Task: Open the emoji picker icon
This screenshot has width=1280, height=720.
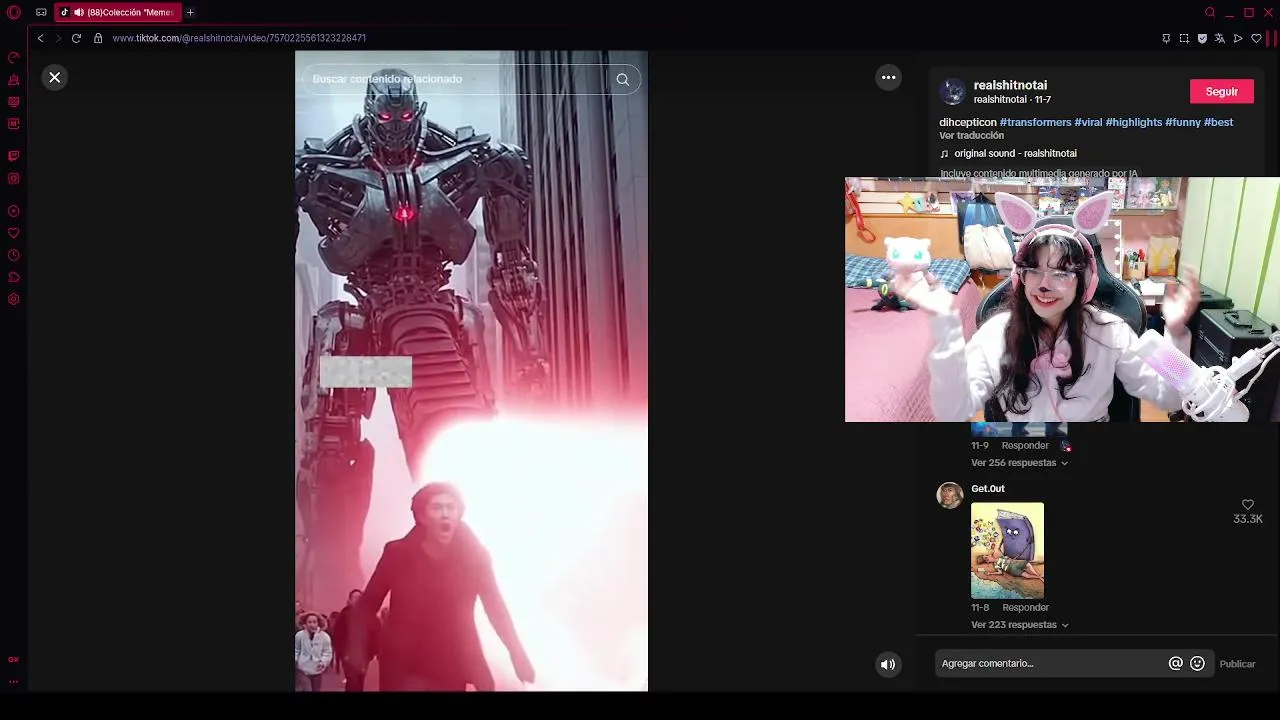Action: point(1197,663)
